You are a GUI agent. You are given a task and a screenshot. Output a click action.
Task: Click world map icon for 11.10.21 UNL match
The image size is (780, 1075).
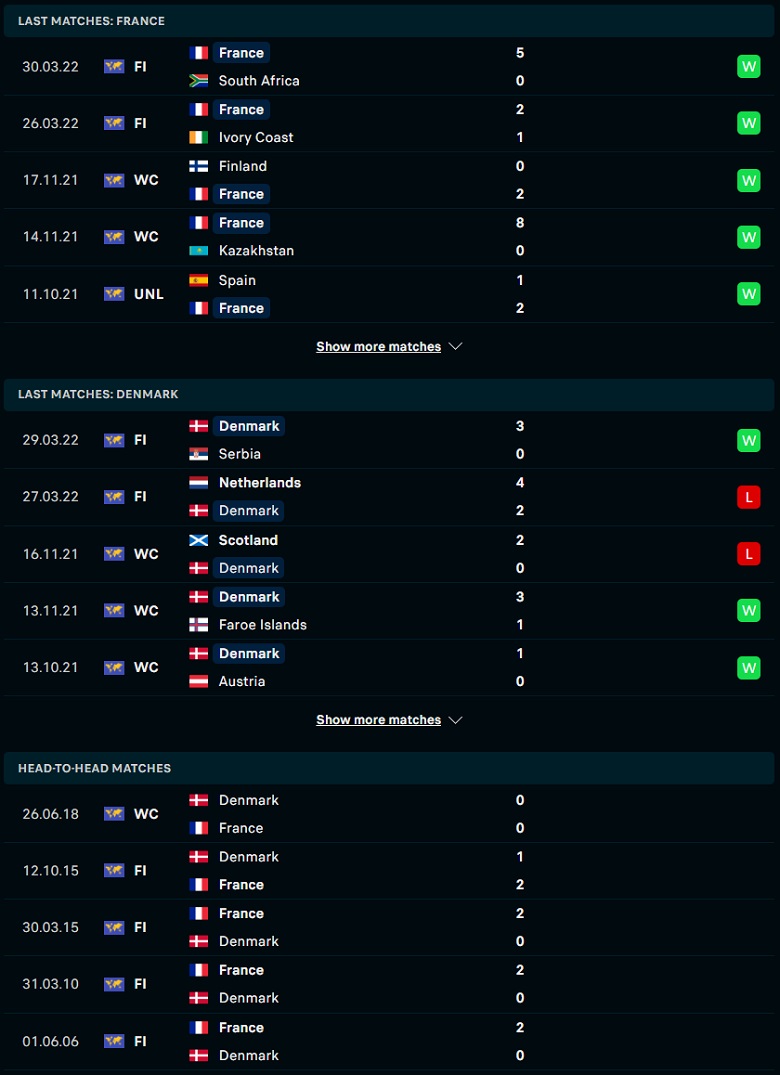click(114, 293)
